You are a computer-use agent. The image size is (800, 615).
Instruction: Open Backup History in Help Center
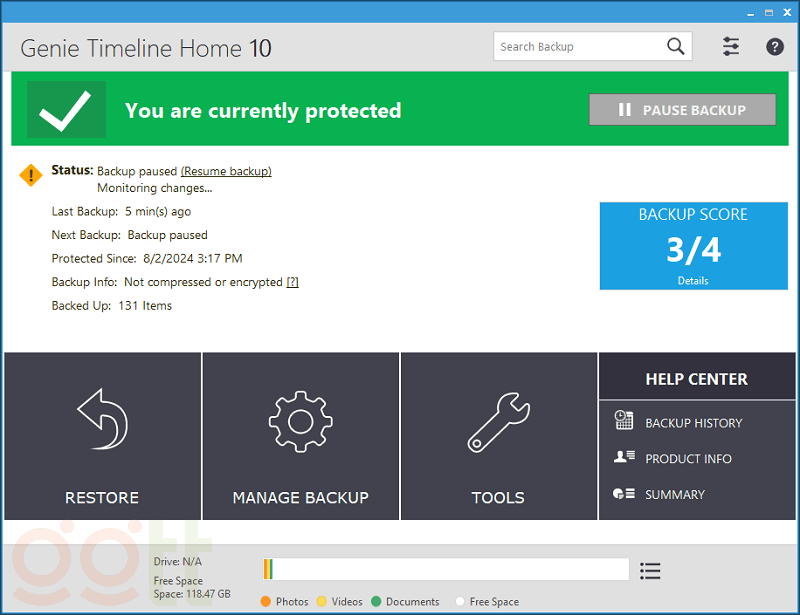tap(693, 423)
